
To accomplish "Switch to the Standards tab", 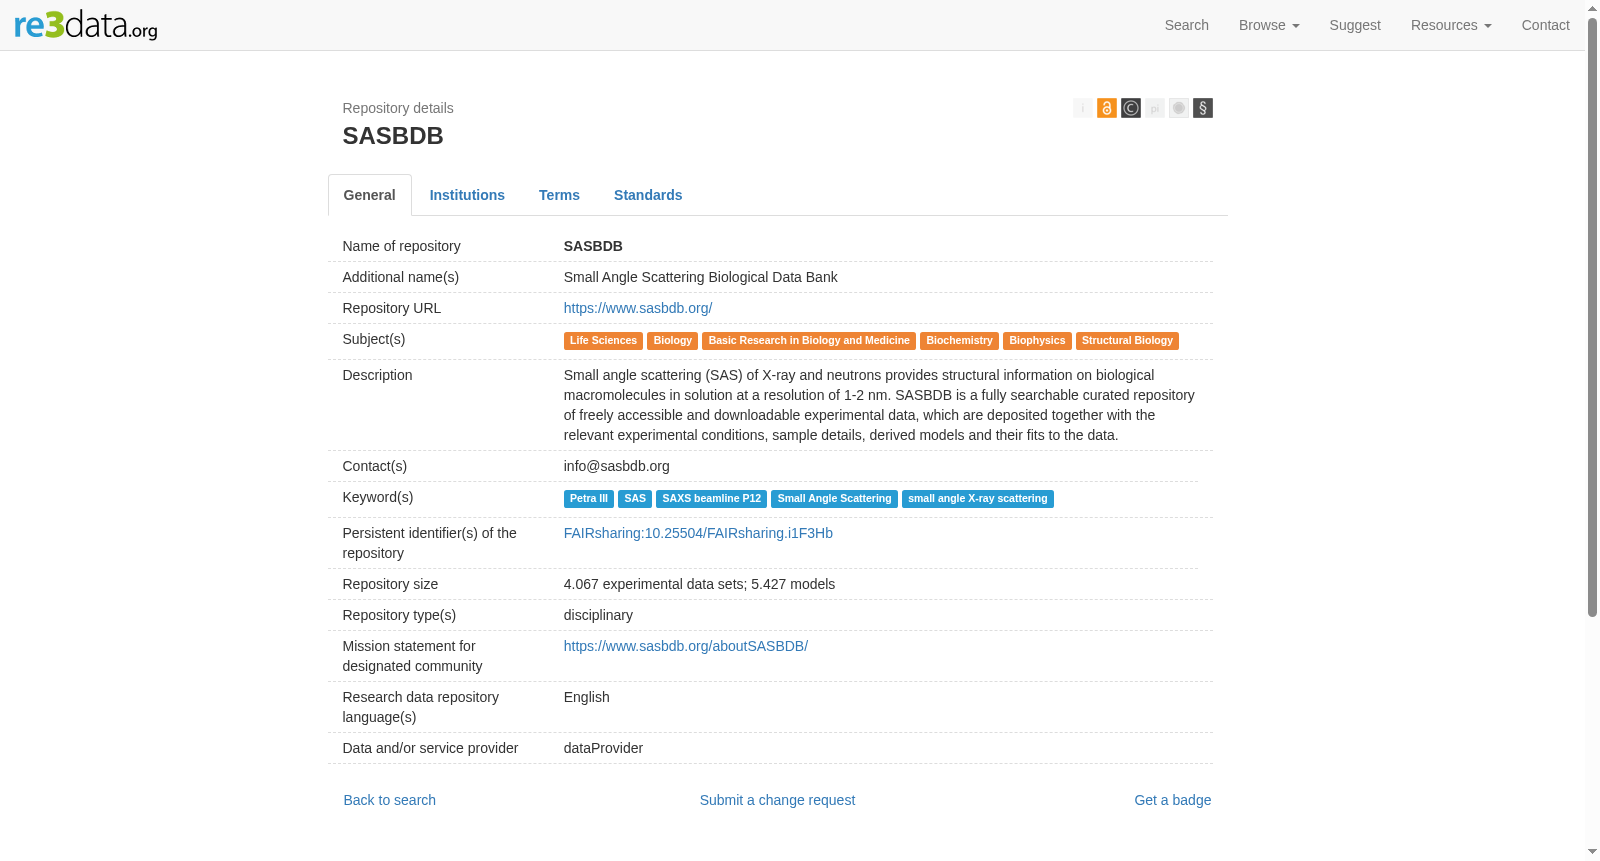I will pos(648,195).
